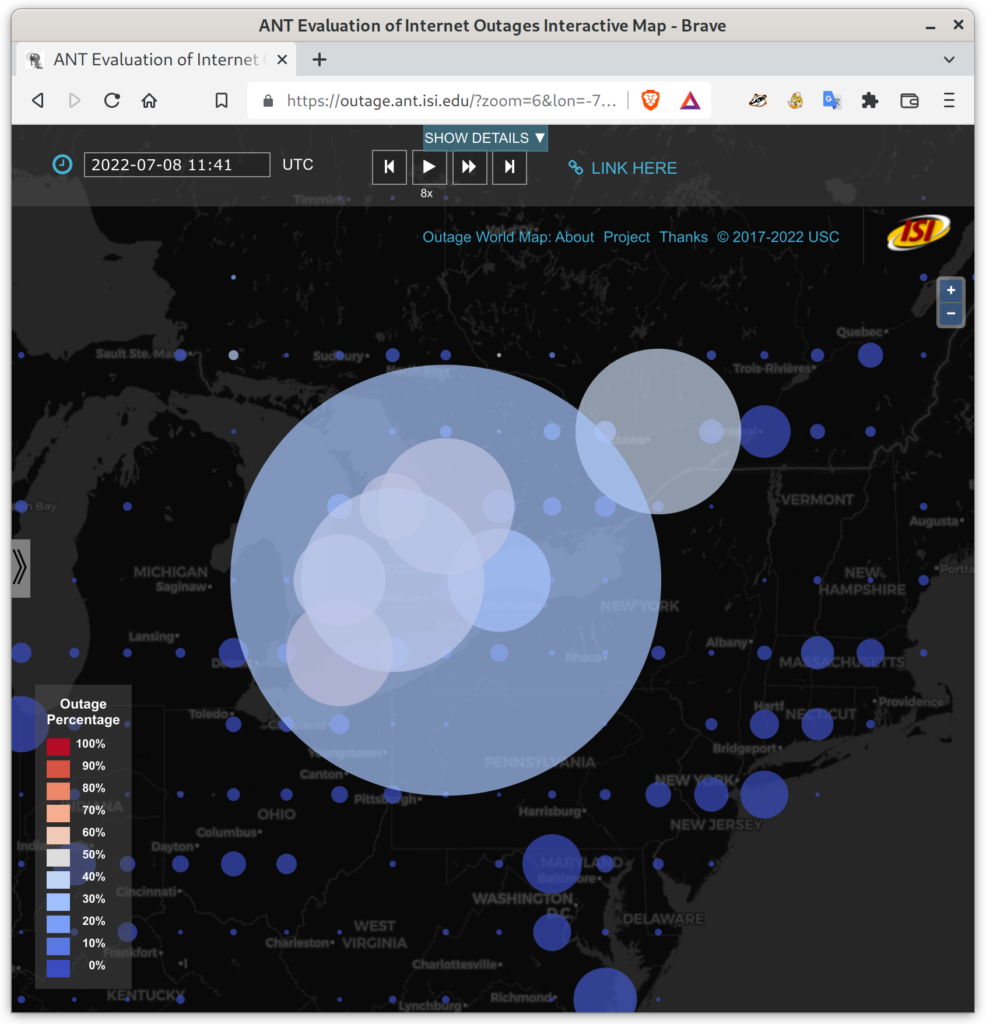Skip to the beginning of the timeline
This screenshot has width=986, height=1024.
point(389,167)
